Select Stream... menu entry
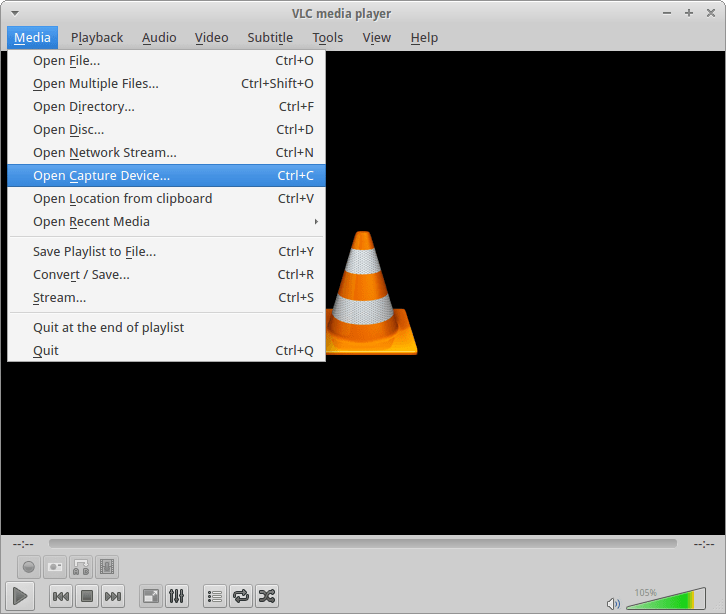726x614 pixels. (167, 298)
